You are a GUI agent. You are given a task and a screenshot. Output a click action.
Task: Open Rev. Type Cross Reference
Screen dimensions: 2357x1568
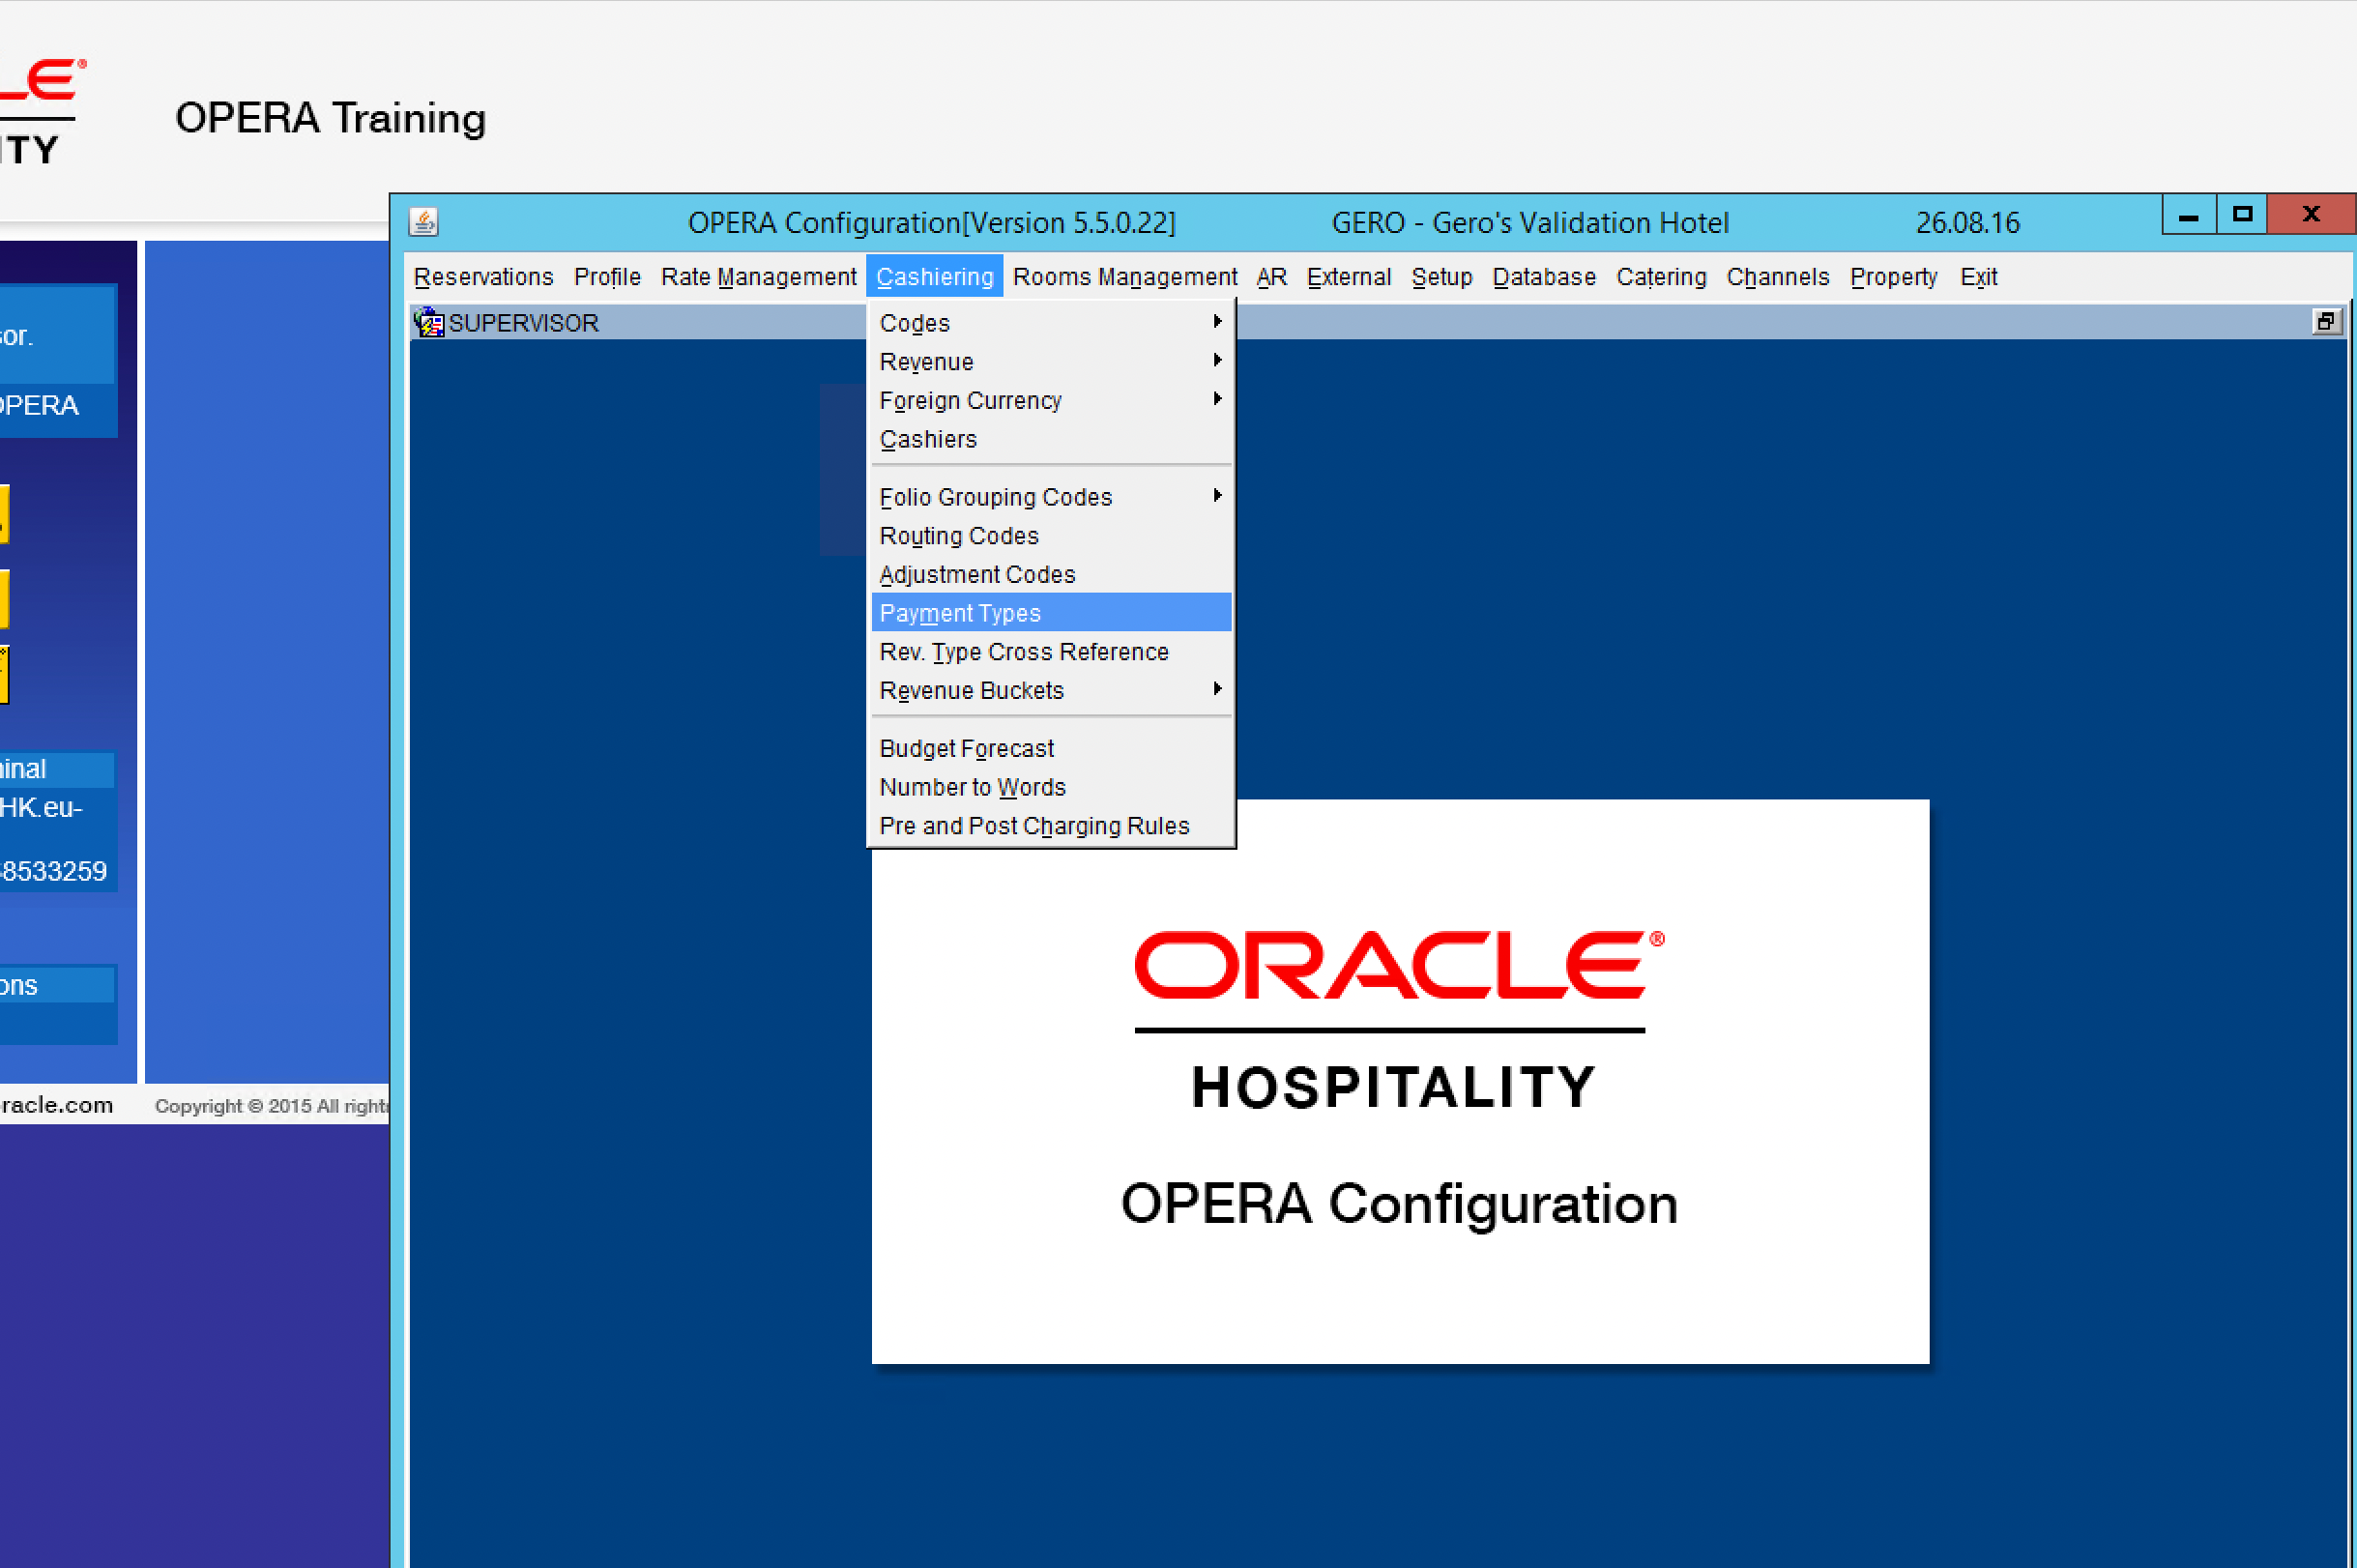click(x=1023, y=652)
